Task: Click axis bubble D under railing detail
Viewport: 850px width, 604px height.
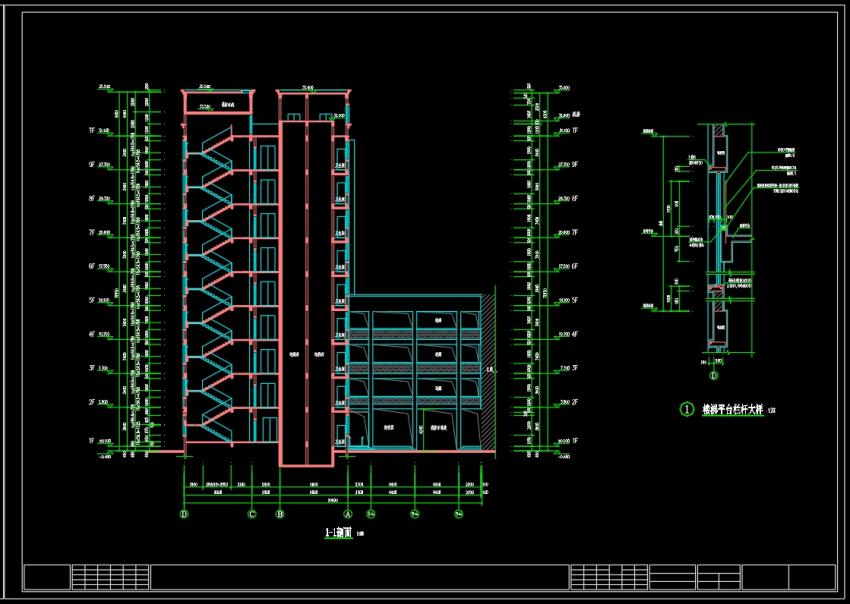Action: (713, 375)
